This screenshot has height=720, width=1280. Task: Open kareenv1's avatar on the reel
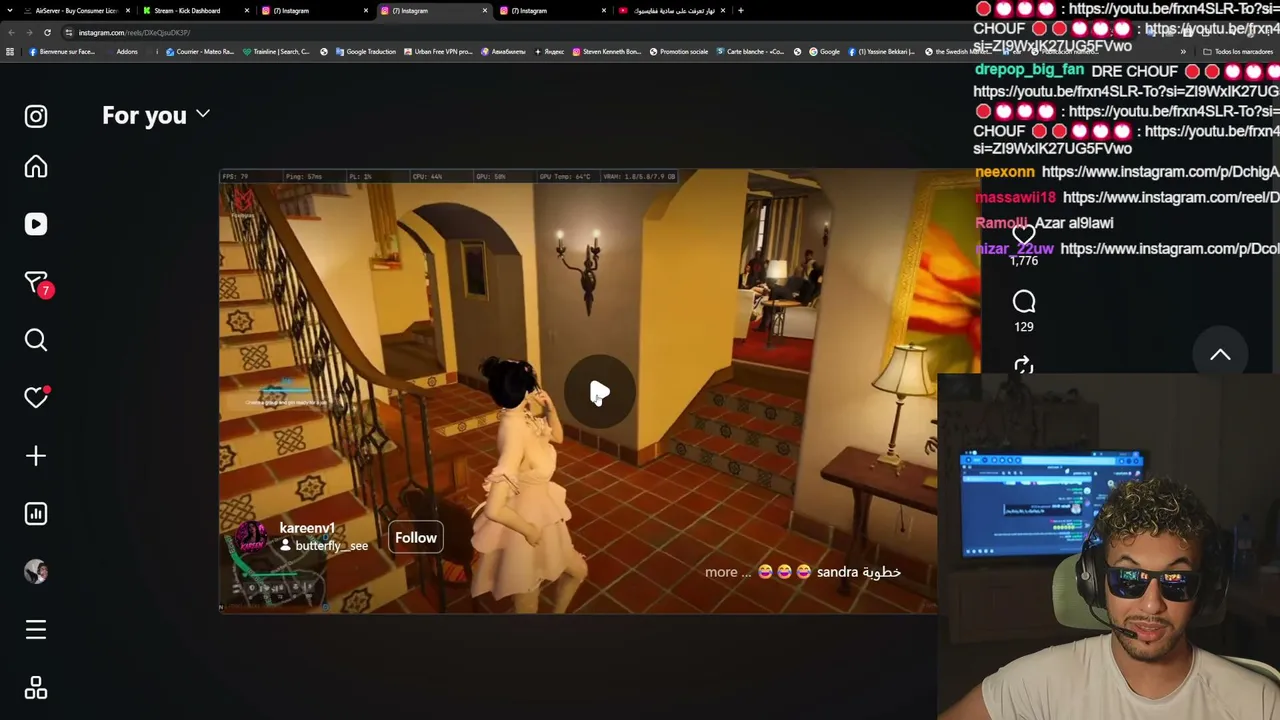252,537
